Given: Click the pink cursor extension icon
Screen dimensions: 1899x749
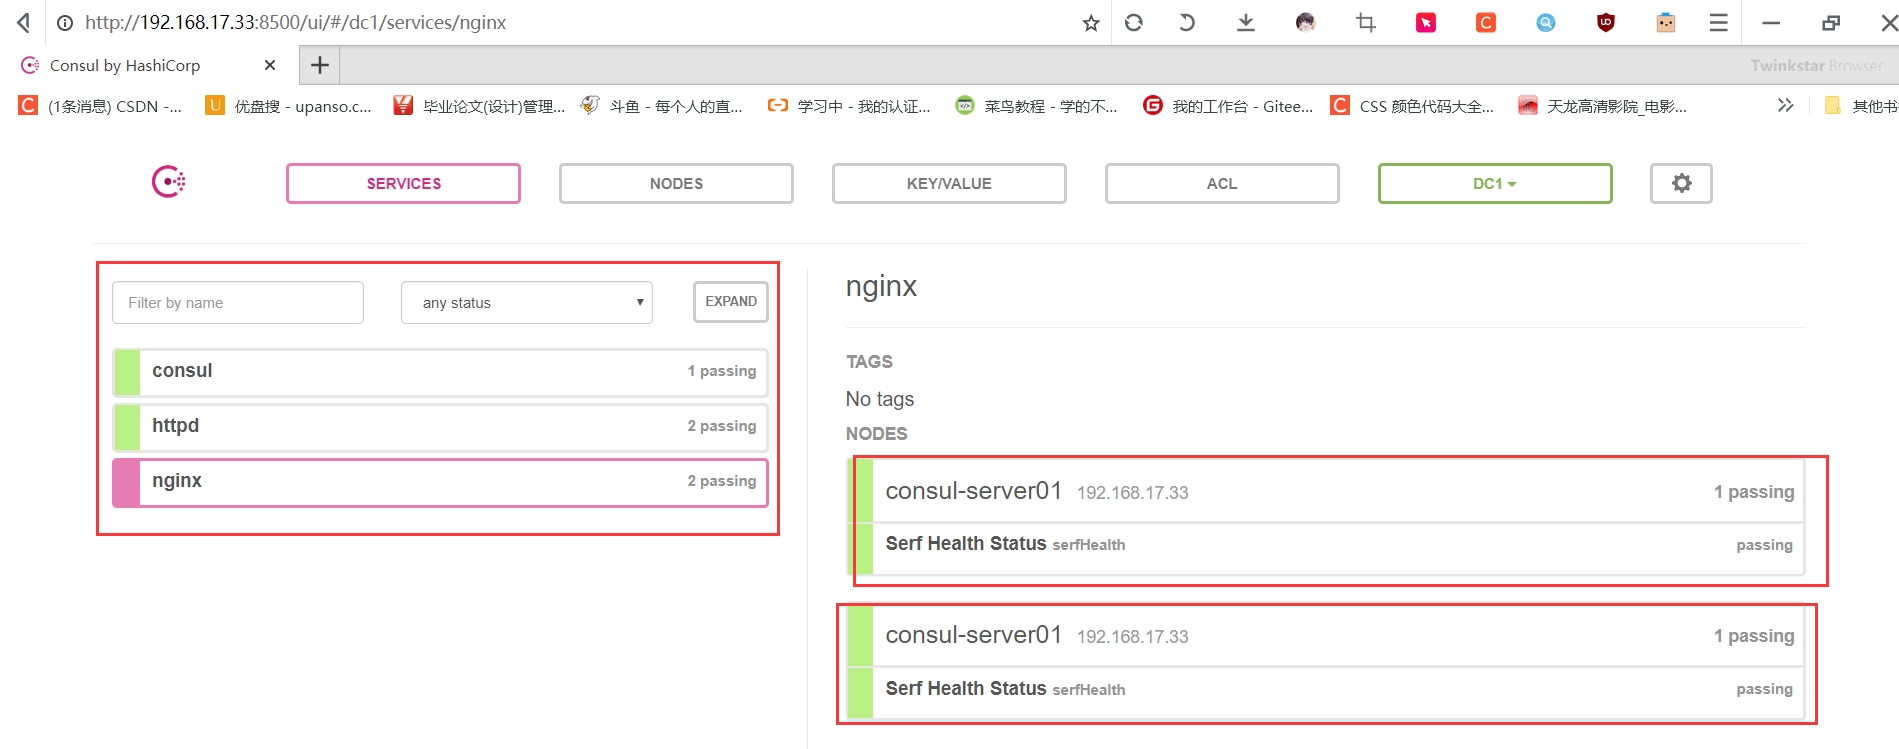Looking at the screenshot, I should point(1426,22).
